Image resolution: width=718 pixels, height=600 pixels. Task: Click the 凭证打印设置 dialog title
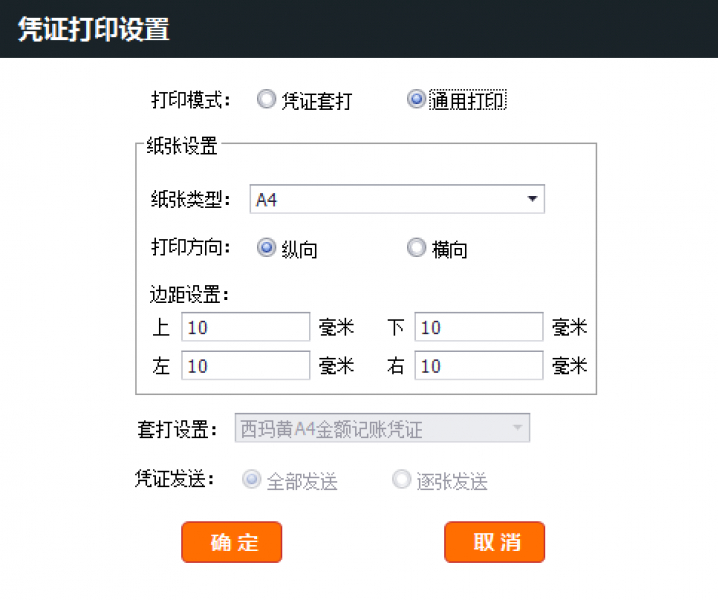94,29
